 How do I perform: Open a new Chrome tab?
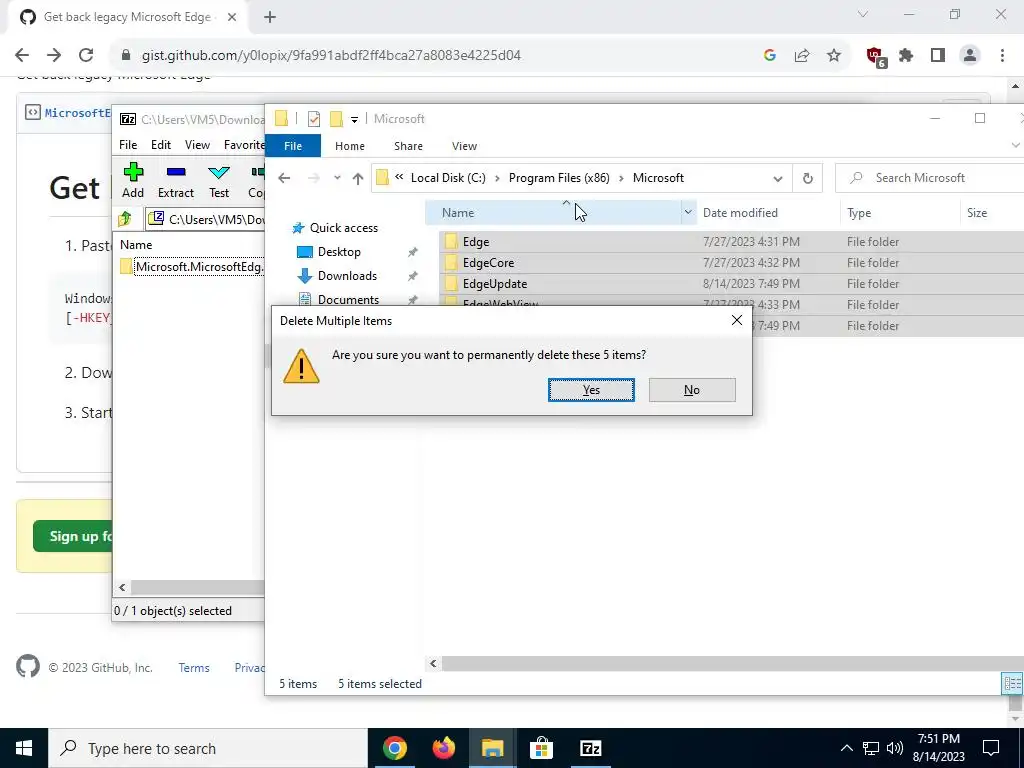point(270,17)
